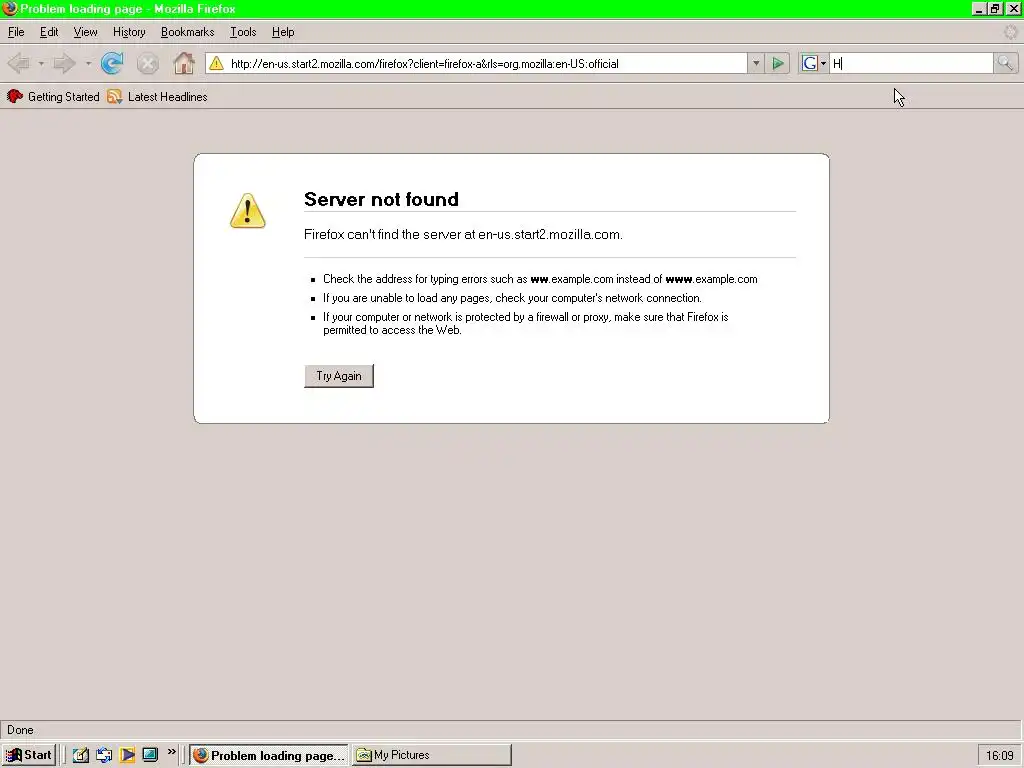Click the green Go arrow button
This screenshot has height=768, width=1024.
click(778, 63)
